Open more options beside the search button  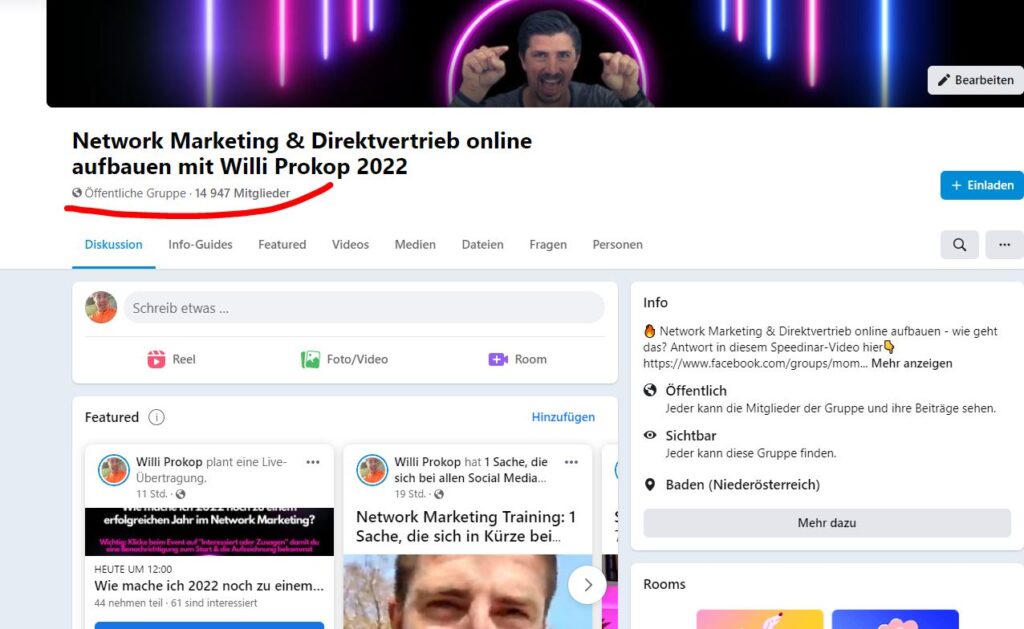point(1004,245)
